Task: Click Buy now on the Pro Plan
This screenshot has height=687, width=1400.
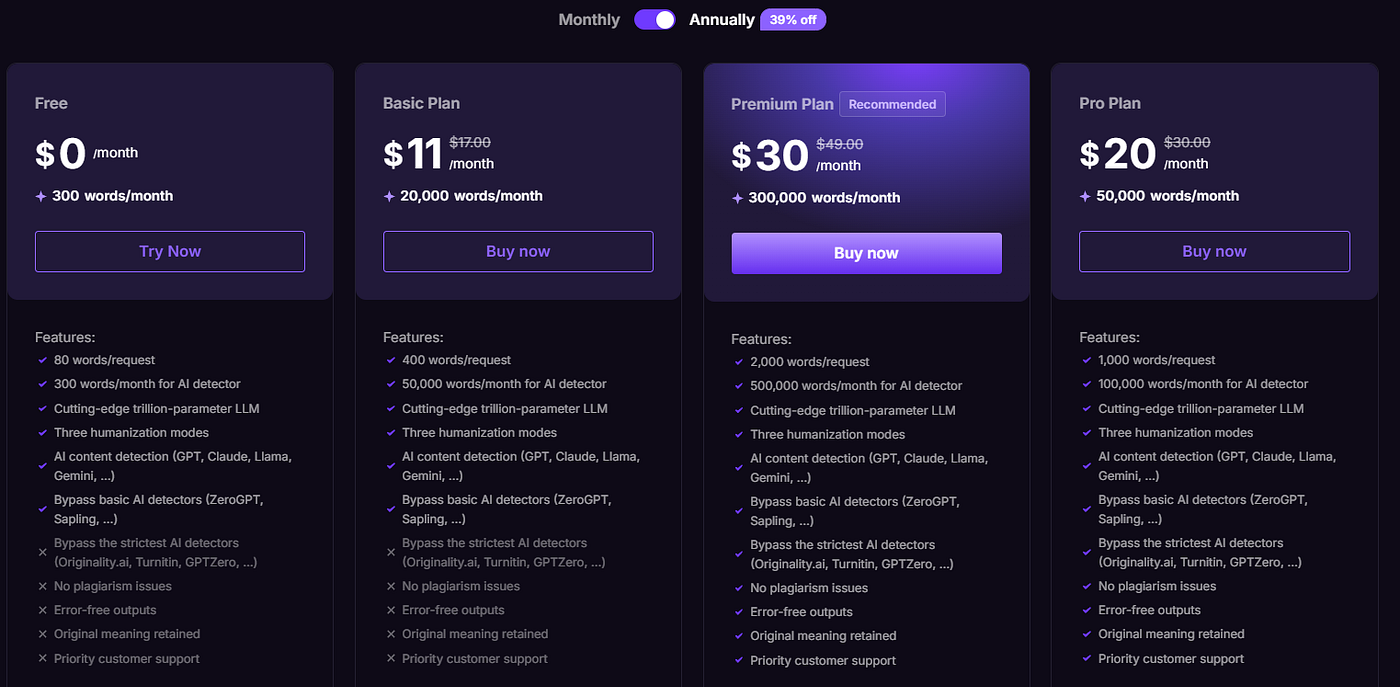Action: click(x=1214, y=251)
